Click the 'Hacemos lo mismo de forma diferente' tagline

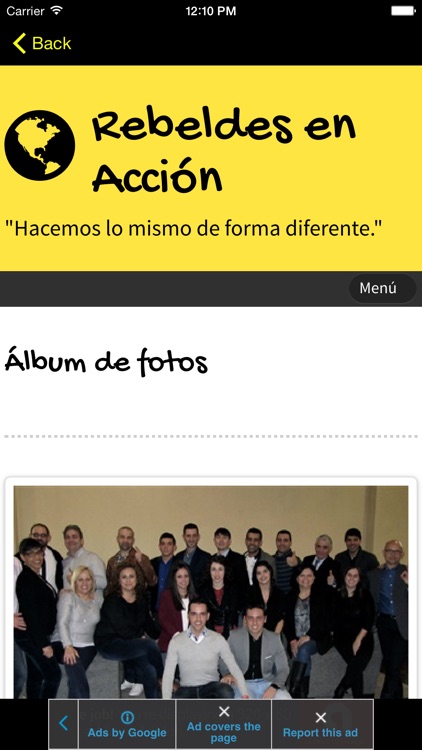(194, 229)
